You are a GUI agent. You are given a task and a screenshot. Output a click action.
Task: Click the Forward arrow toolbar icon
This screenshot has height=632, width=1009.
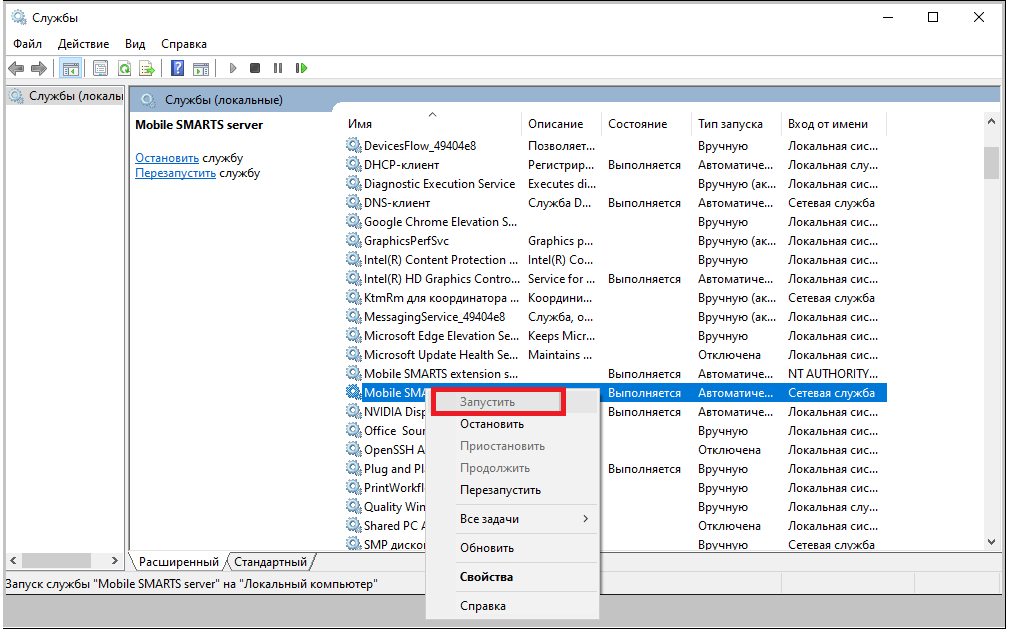39,68
